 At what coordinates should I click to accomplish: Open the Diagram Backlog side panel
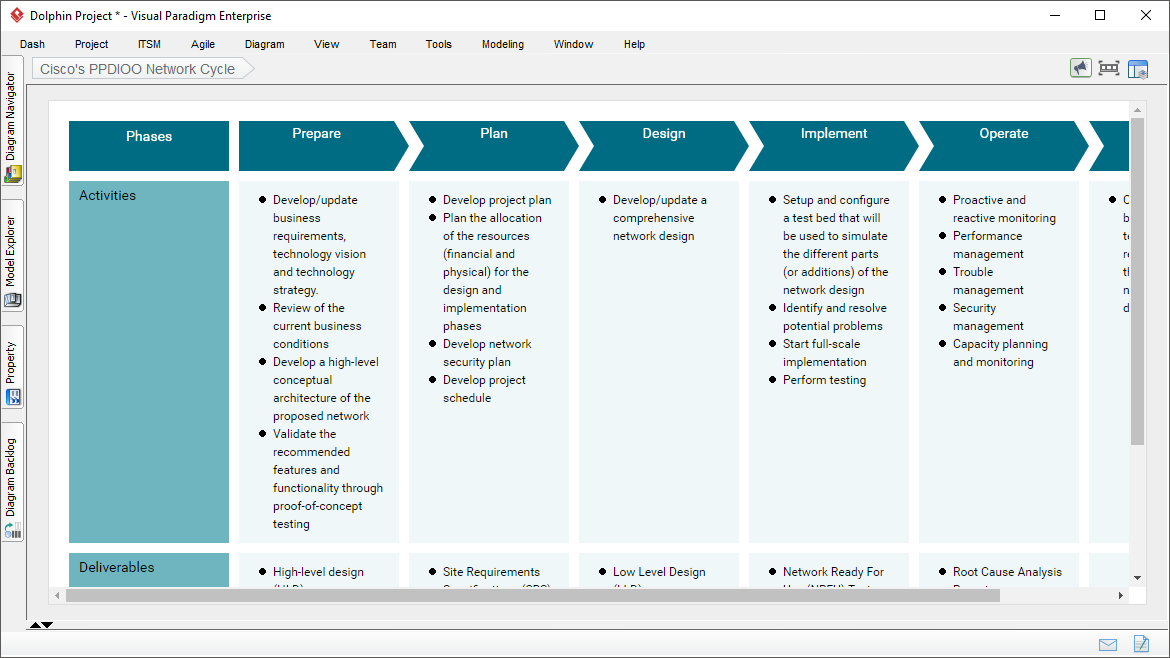point(13,483)
